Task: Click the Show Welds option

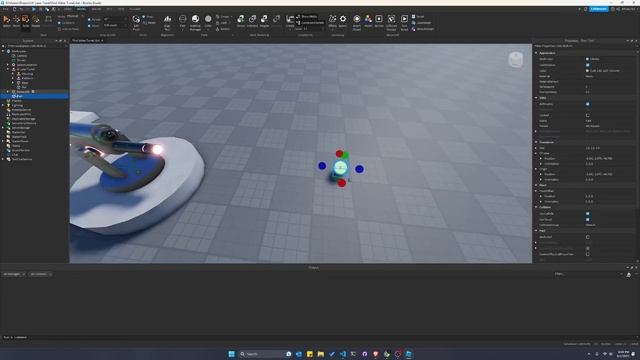Action: (x=307, y=17)
